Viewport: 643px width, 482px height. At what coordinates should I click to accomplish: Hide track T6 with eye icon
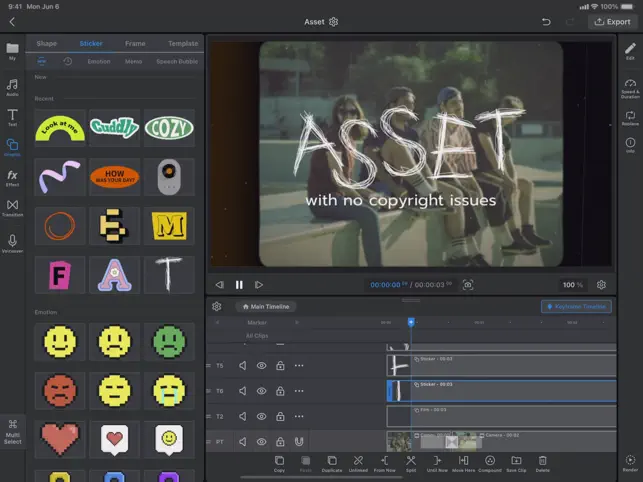tap(261, 391)
